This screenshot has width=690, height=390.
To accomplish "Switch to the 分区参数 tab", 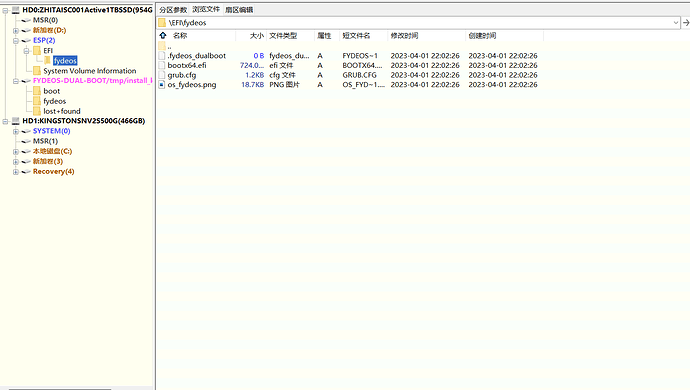I will (173, 9).
